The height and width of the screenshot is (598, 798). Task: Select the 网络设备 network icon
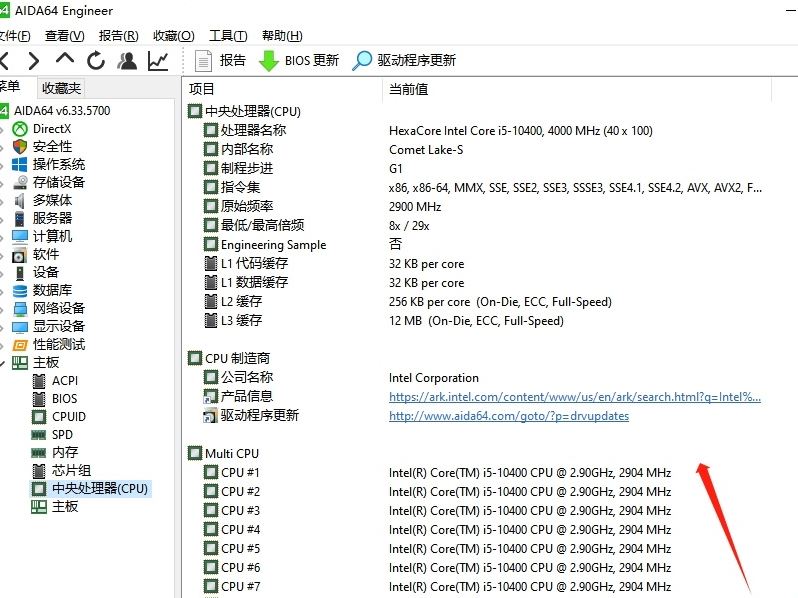coord(20,309)
